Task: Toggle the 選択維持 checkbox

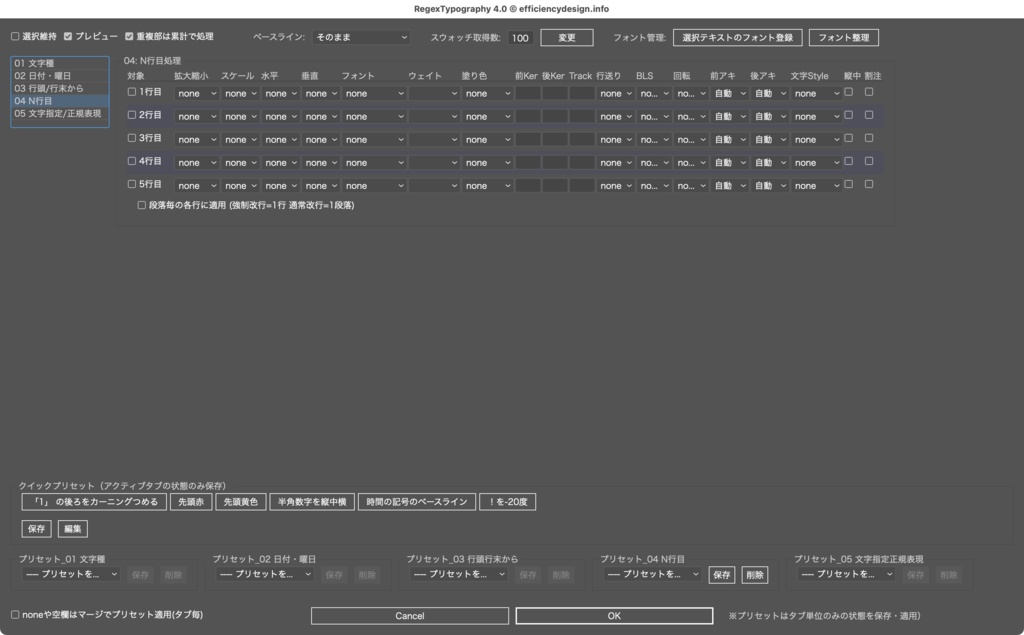Action: pos(15,37)
